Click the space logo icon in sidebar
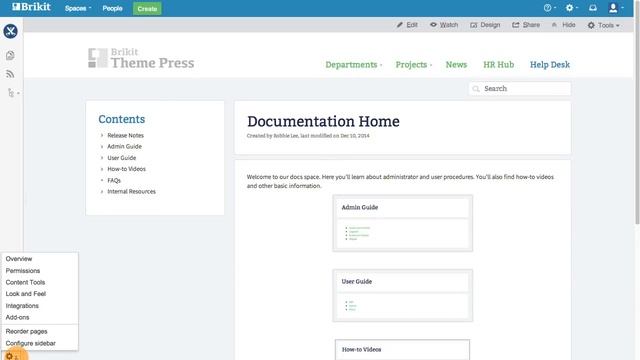Image resolution: width=640 pixels, height=360 pixels. point(10,31)
